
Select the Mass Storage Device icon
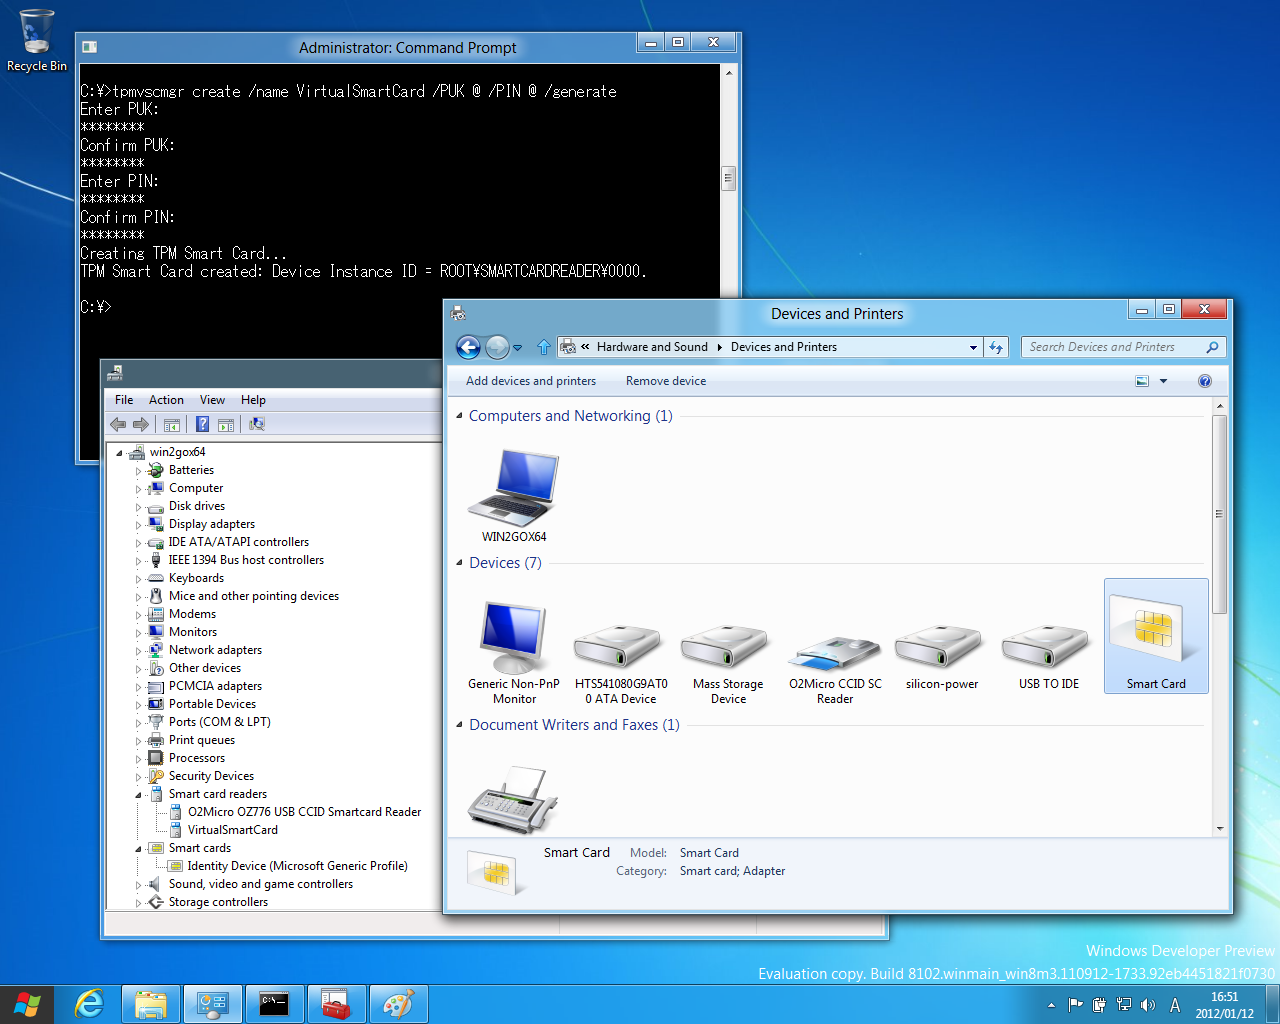[x=728, y=661]
